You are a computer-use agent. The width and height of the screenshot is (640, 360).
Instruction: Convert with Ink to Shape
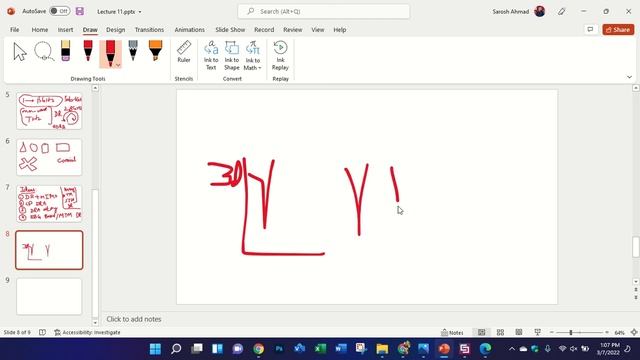[x=231, y=56]
